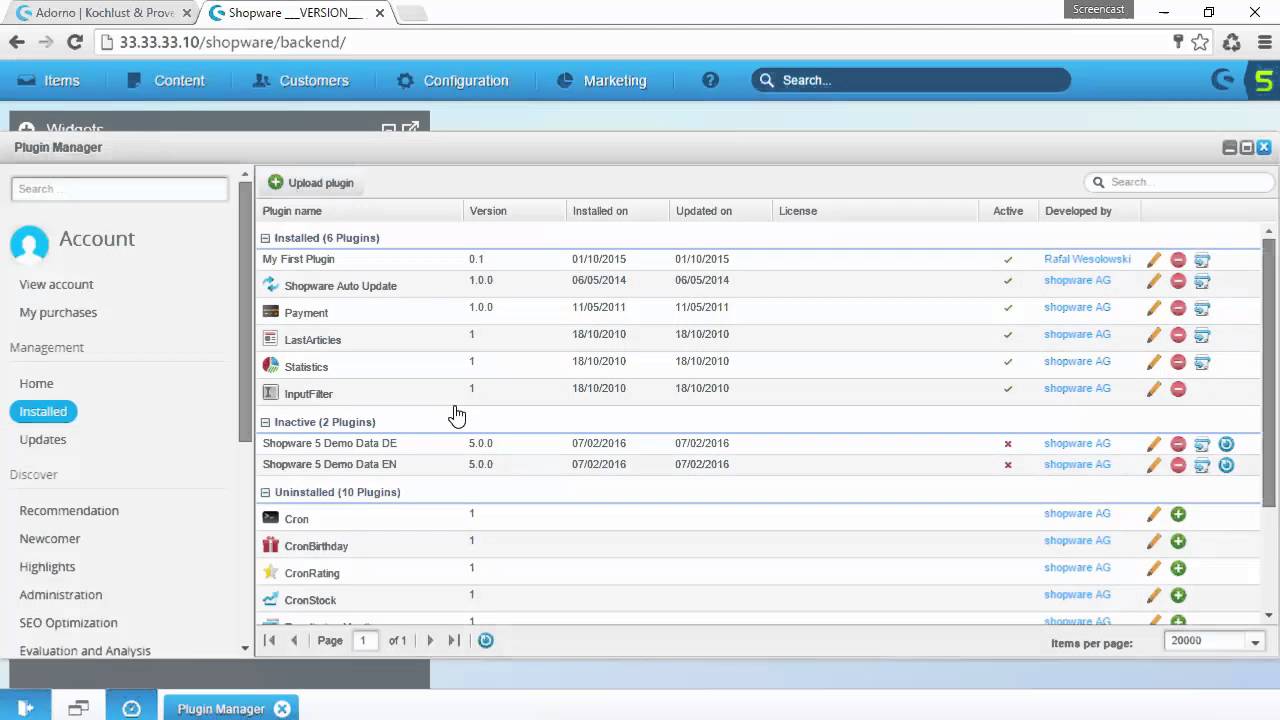Open the help question mark icon in top menu
The width and height of the screenshot is (1280, 720).
pos(710,80)
